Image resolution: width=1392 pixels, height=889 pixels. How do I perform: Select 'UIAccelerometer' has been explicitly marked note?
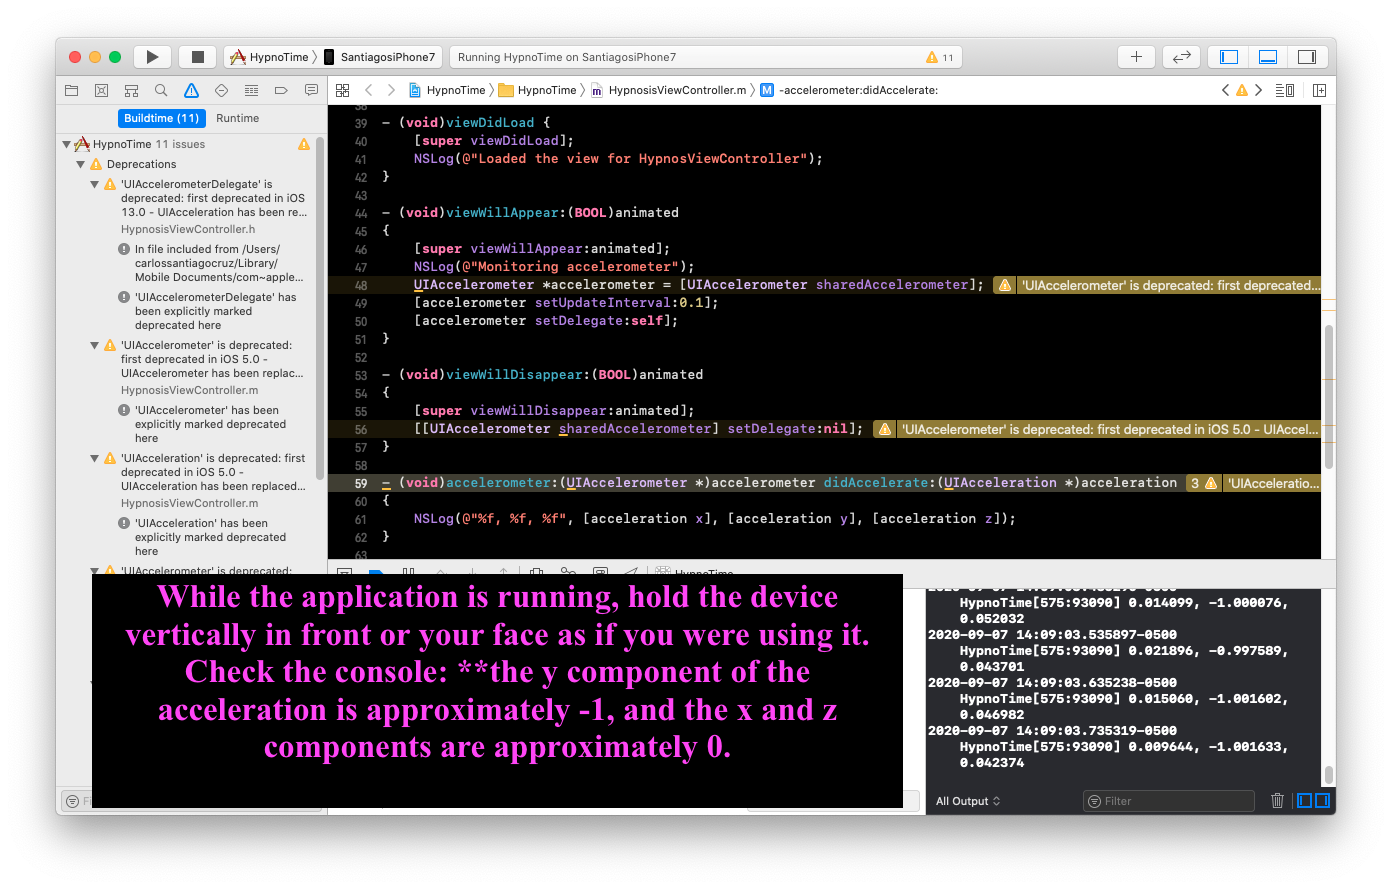tap(203, 424)
